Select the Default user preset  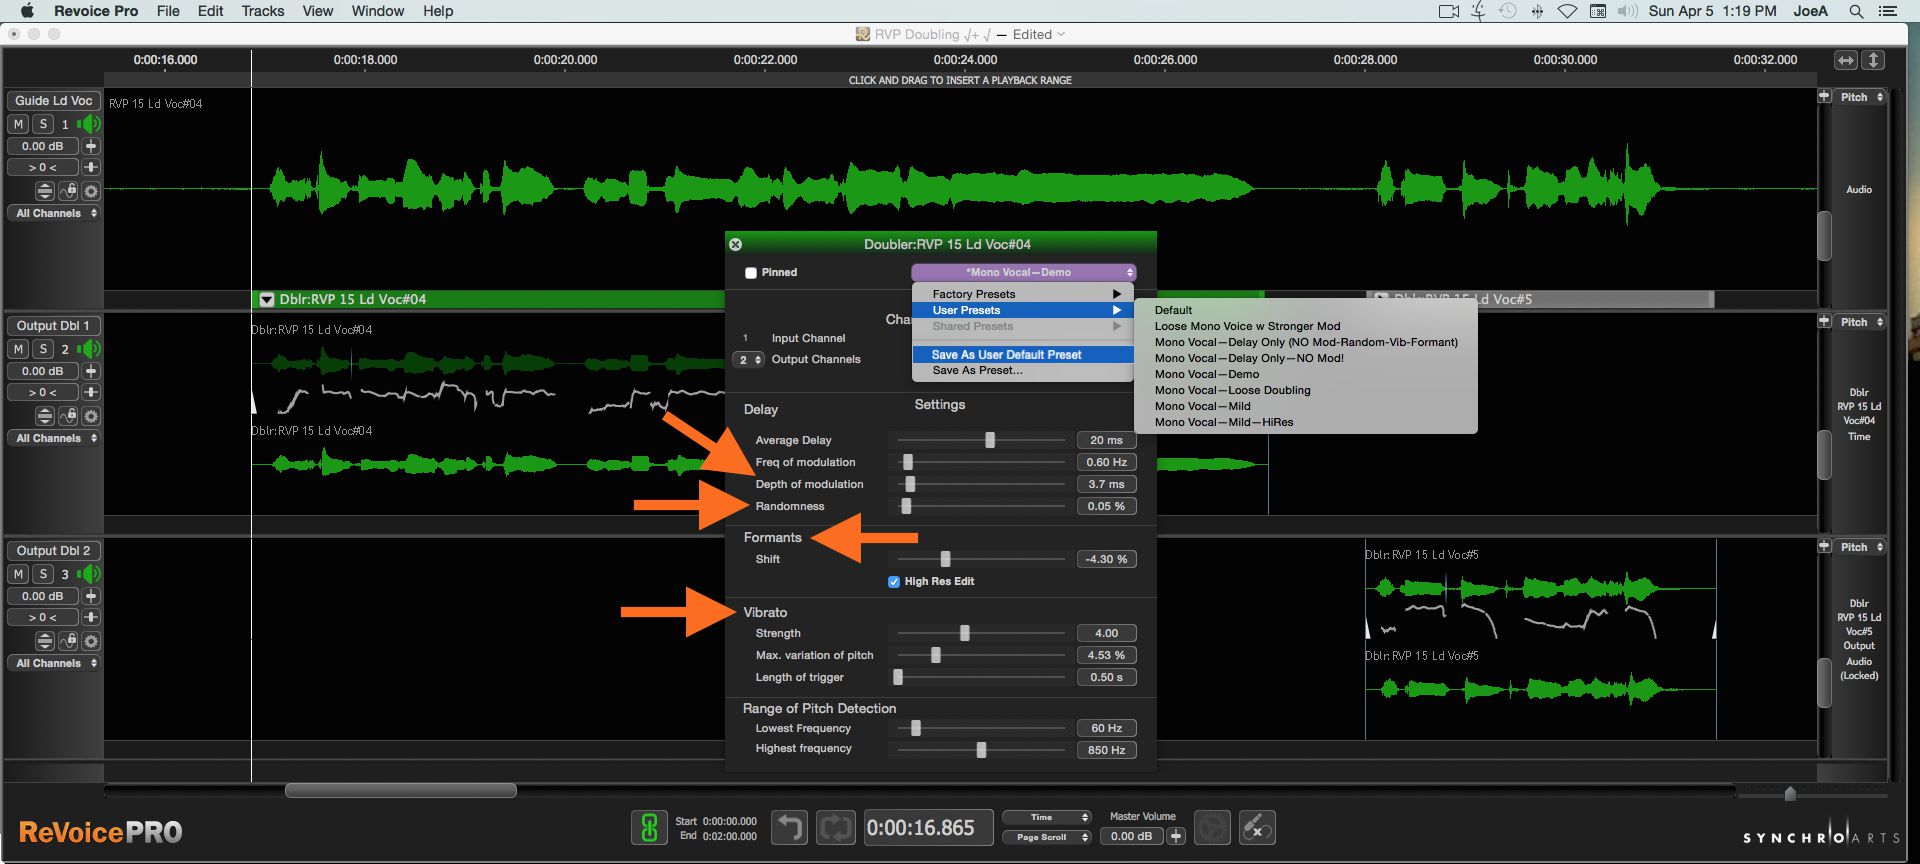pyautogui.click(x=1173, y=311)
